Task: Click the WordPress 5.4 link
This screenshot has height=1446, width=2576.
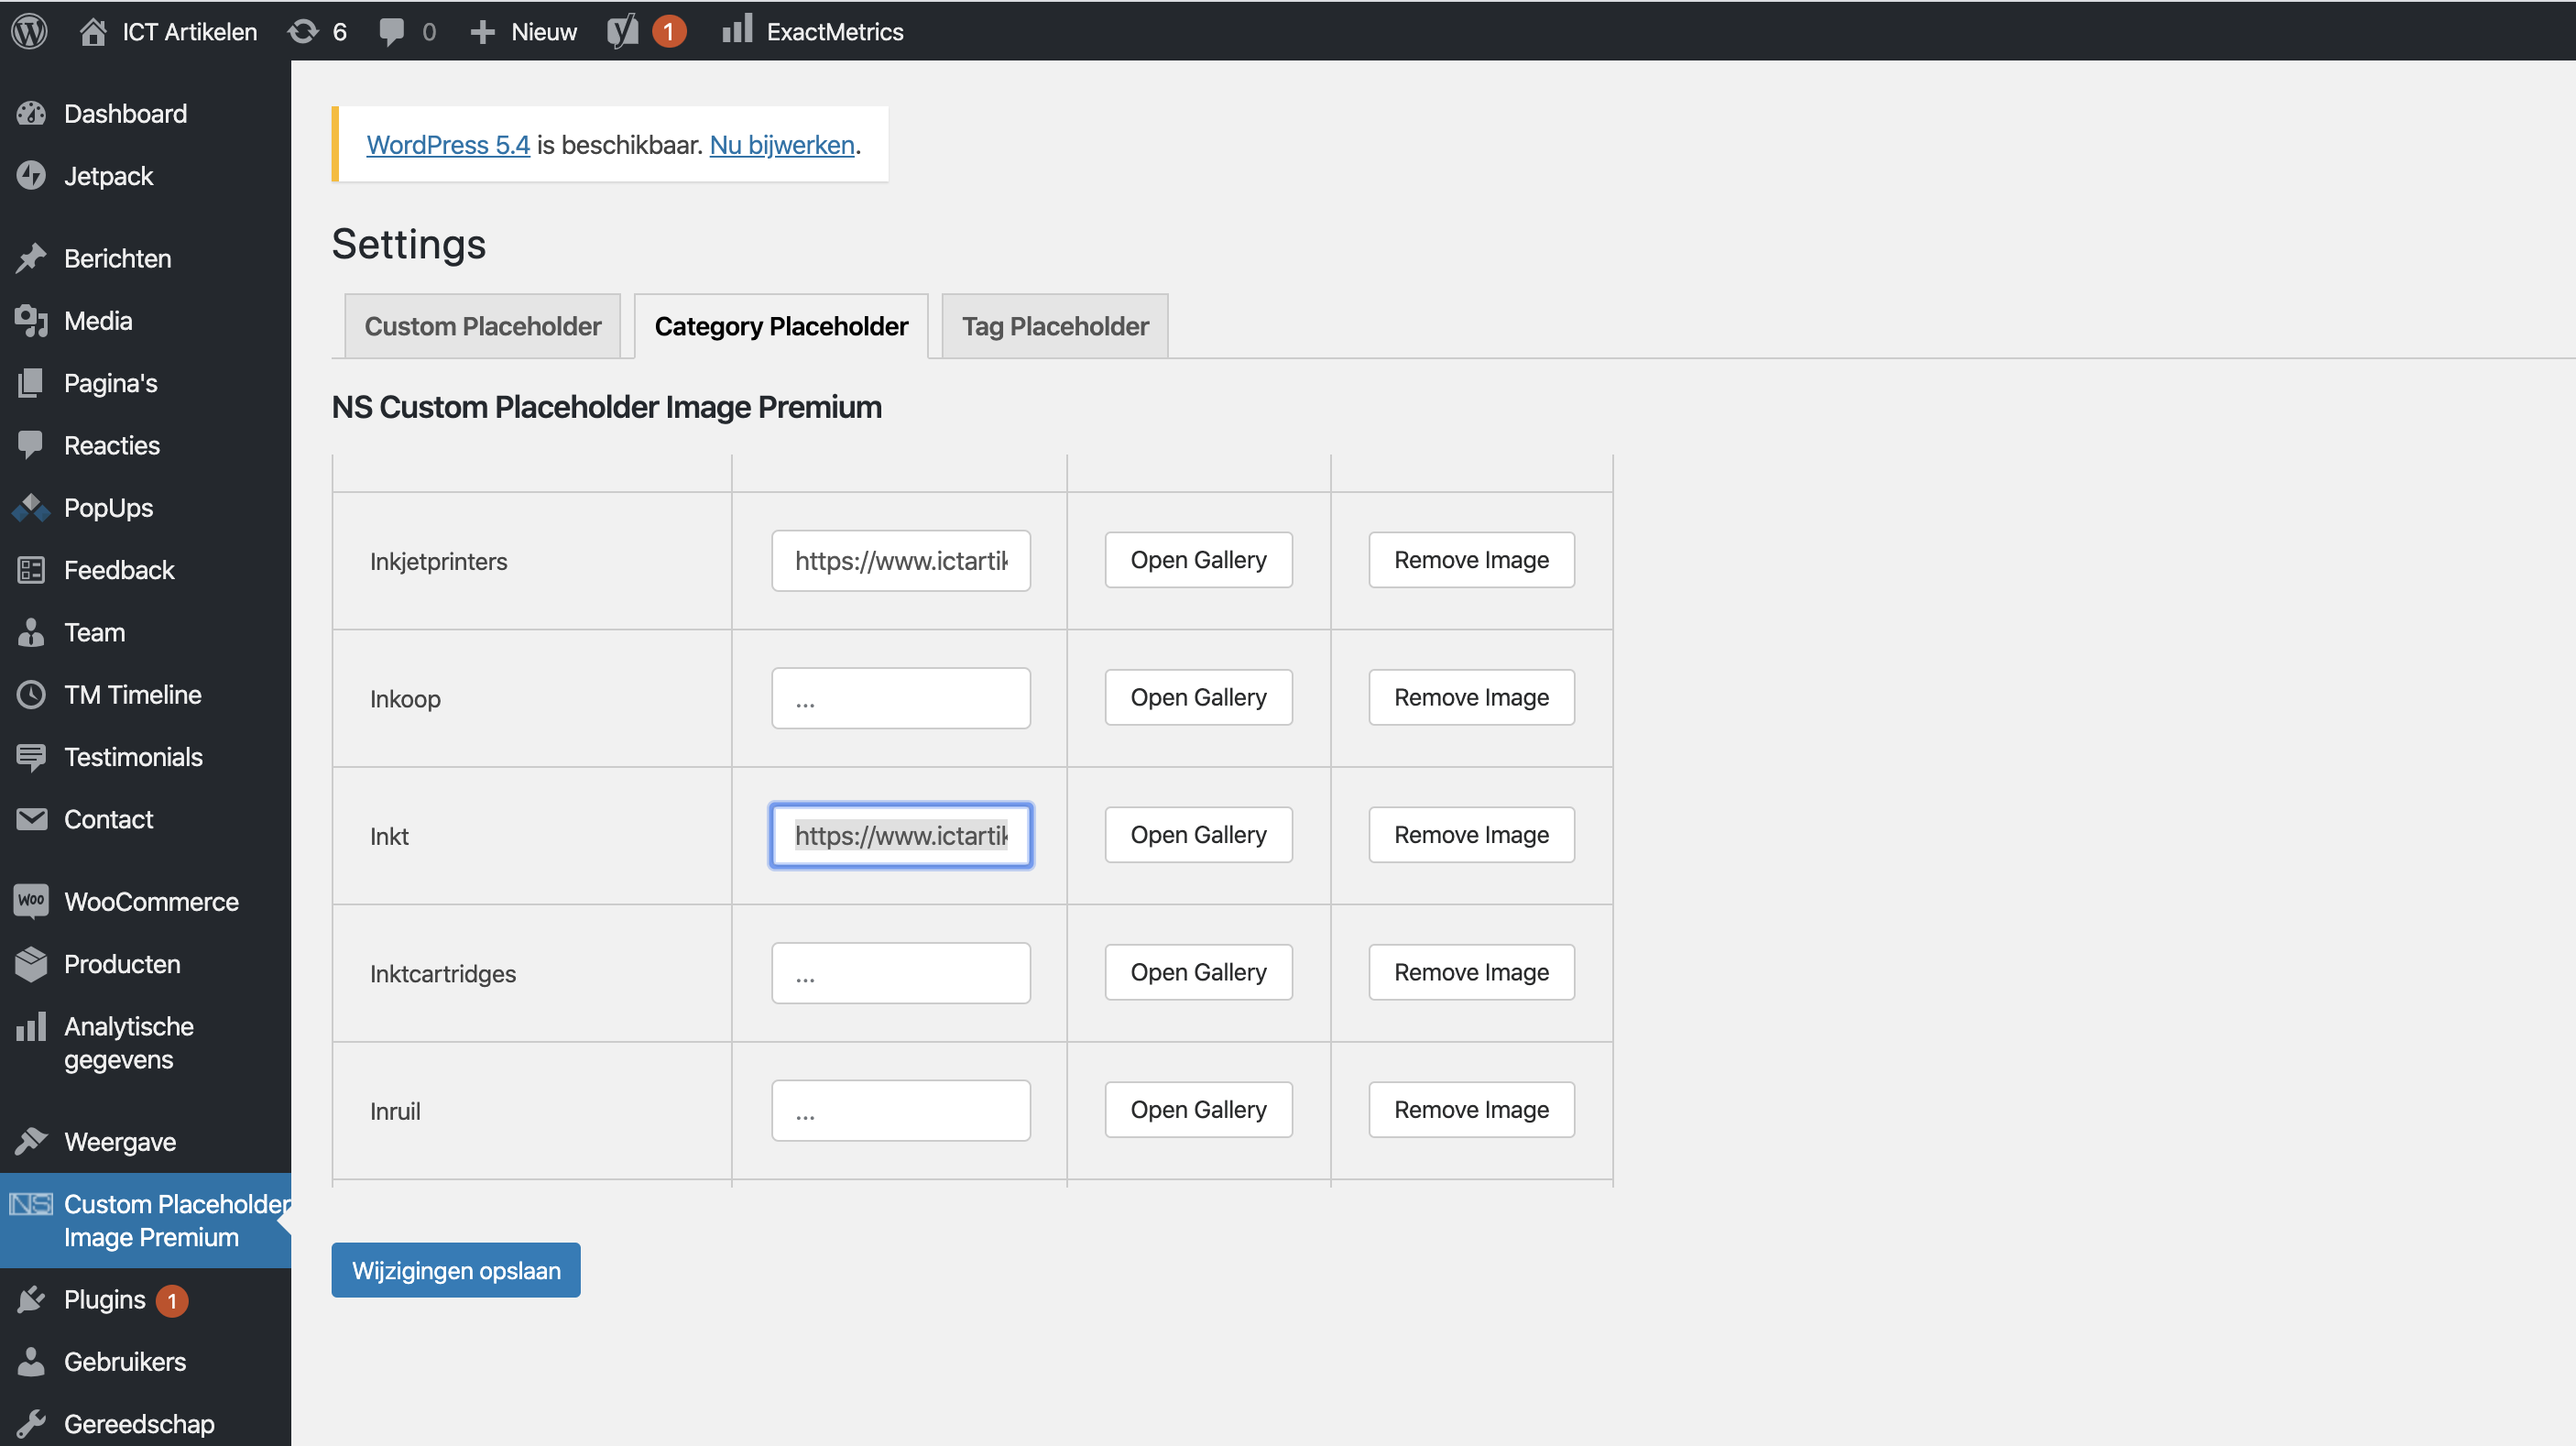Action: [x=448, y=144]
